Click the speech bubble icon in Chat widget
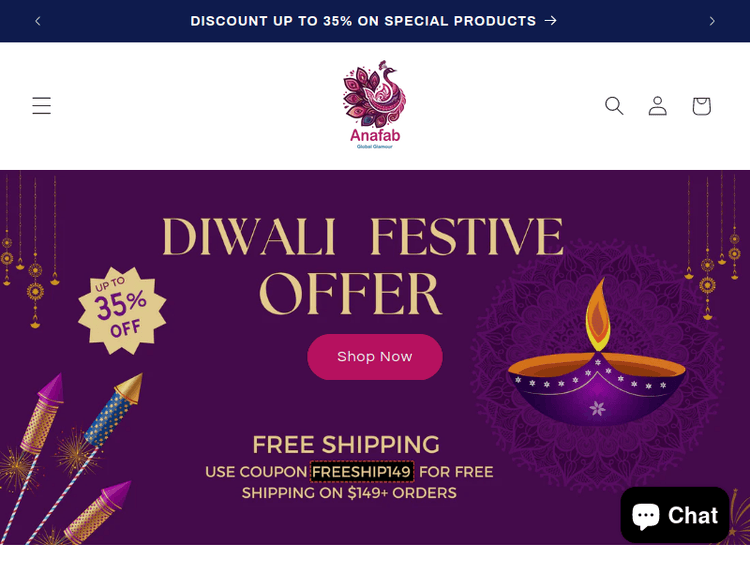Screen dimensions: 750x563 [646, 516]
